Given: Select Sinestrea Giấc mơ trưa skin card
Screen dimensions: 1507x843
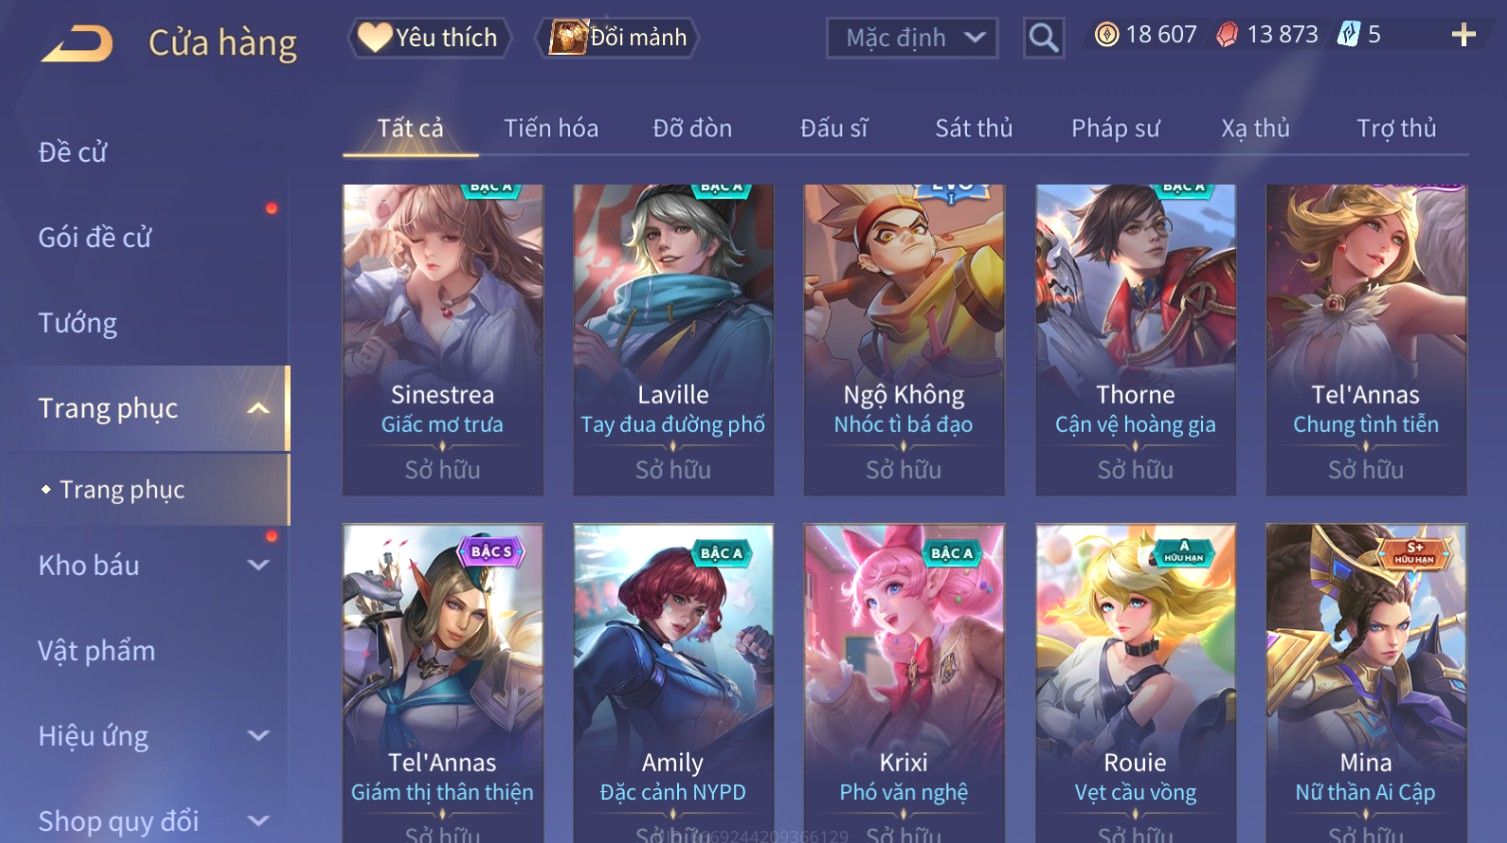Looking at the screenshot, I should (x=443, y=340).
